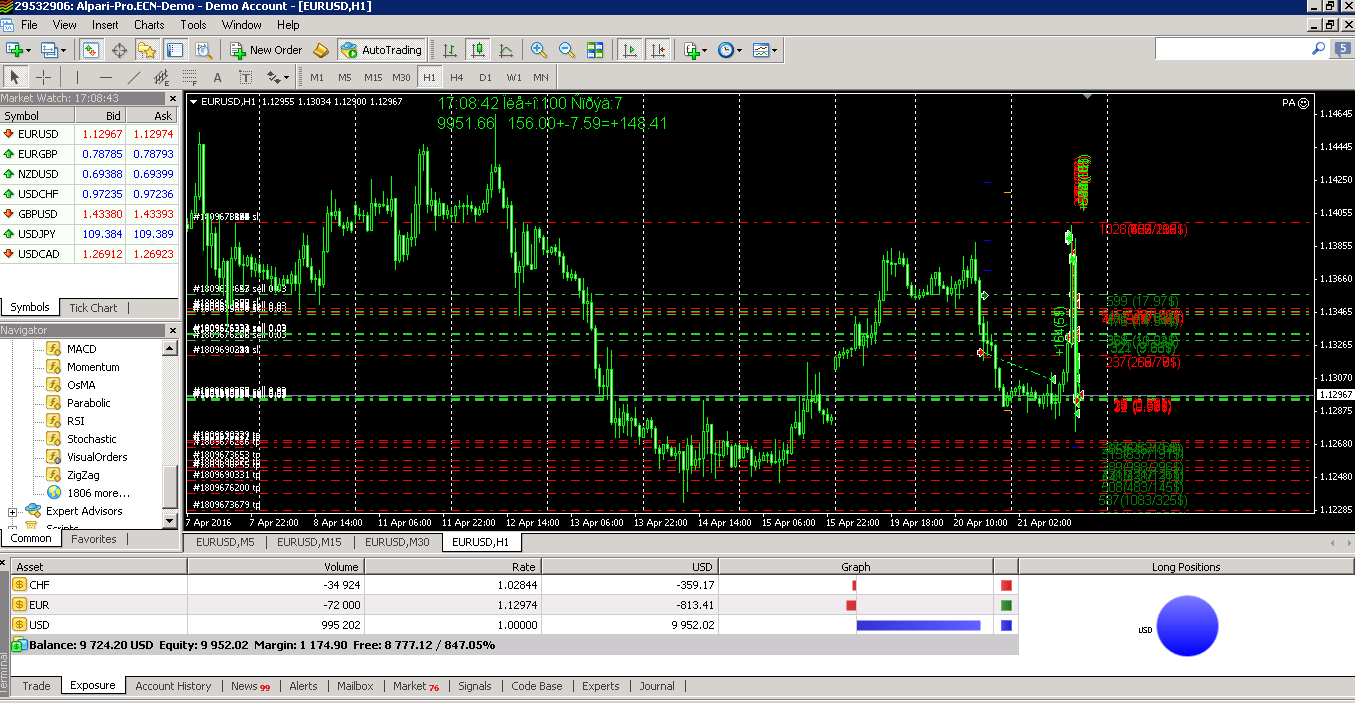Open the periodicity clock dropdown
The width and height of the screenshot is (1355, 703).
730,50
